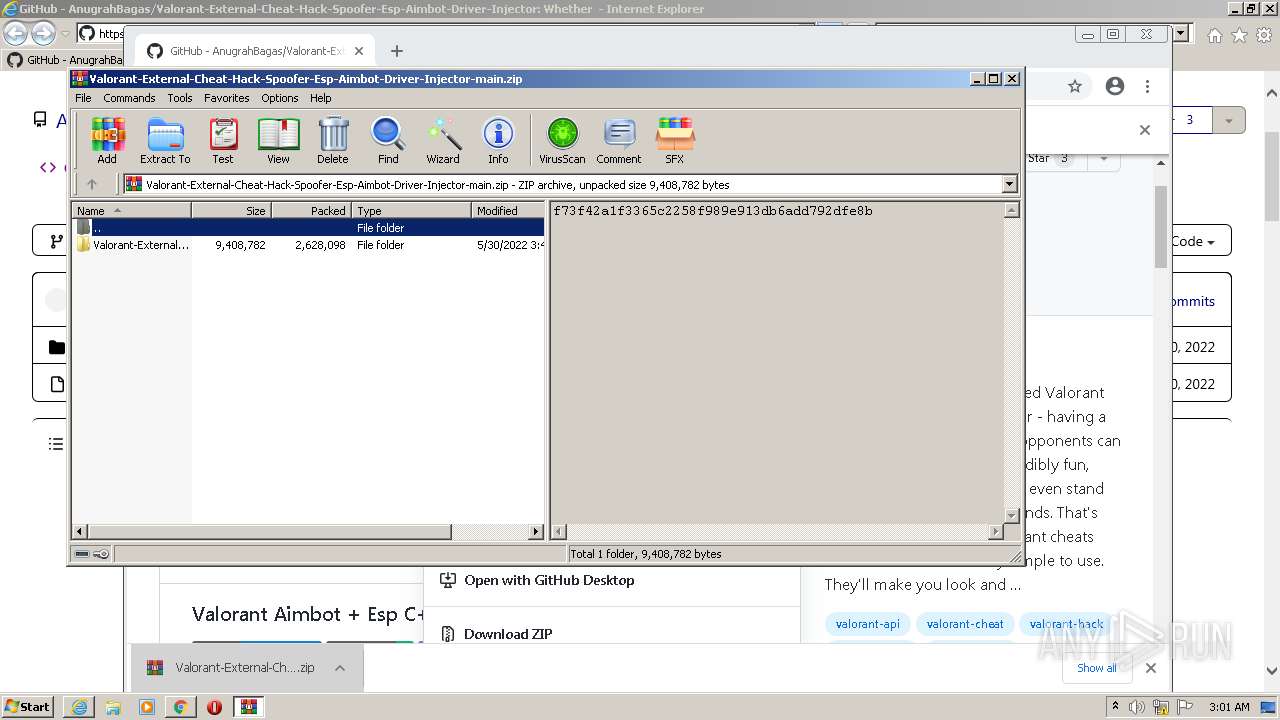Open the Windows Start menu
1280x720 pixels.
click(27, 706)
